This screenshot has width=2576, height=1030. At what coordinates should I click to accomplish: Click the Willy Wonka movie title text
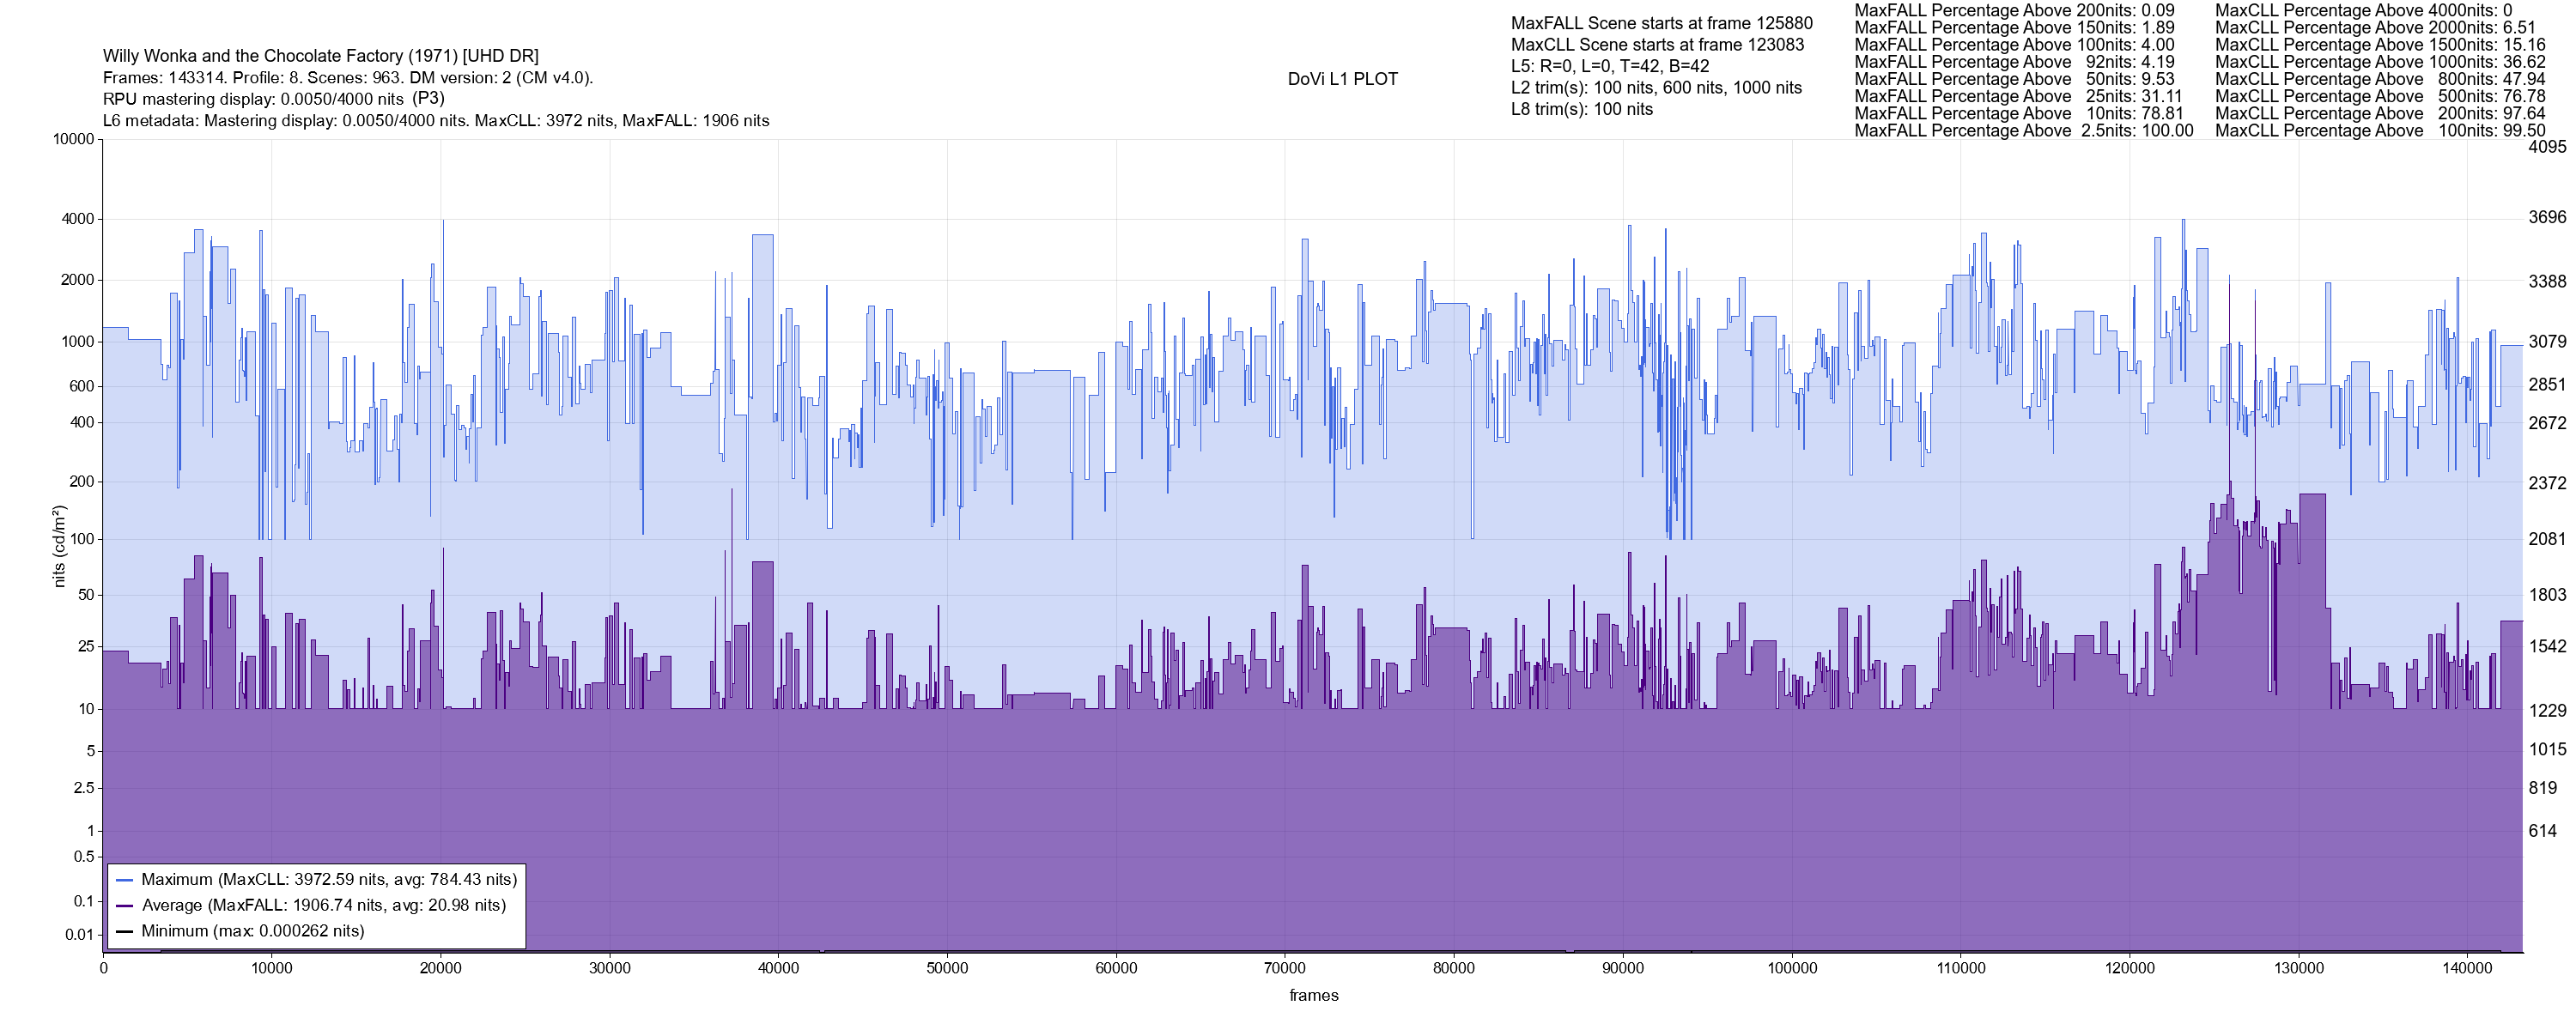320,56
